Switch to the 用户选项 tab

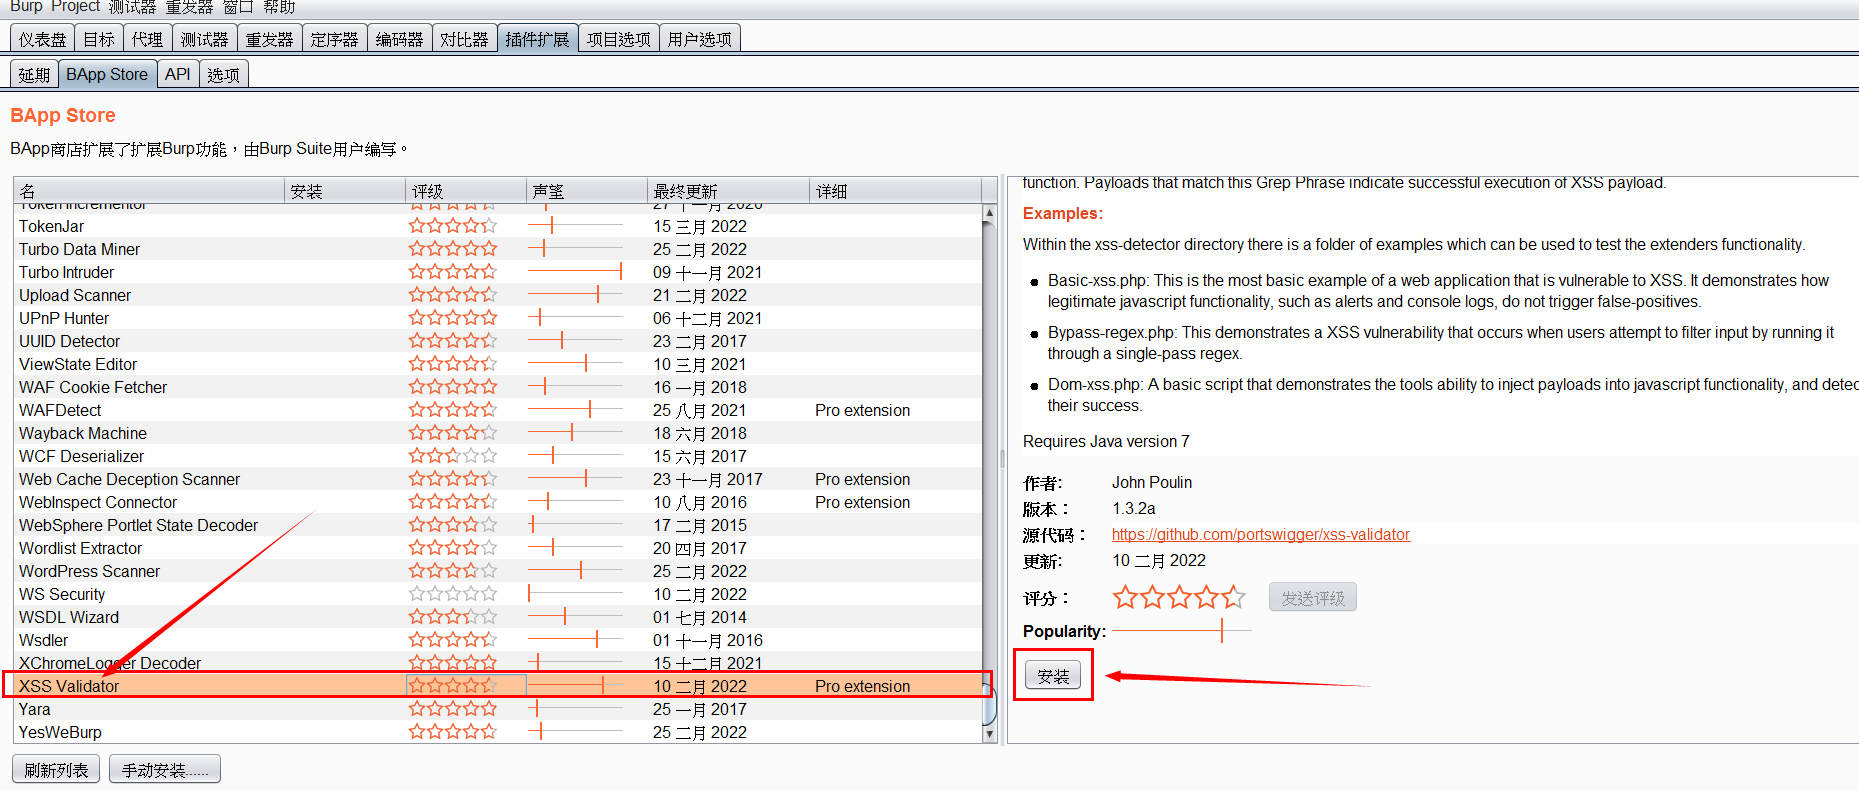(x=699, y=39)
